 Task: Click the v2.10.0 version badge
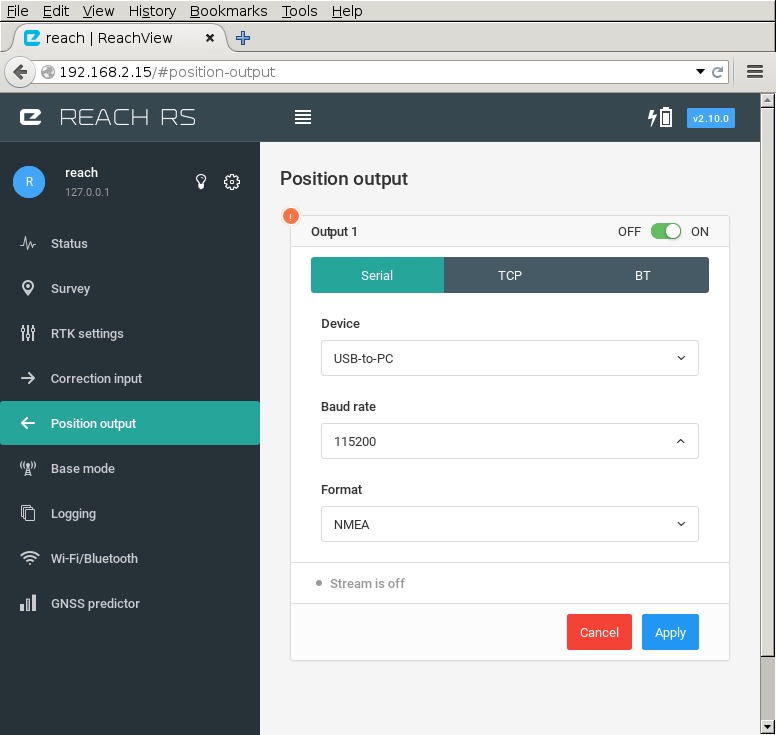(711, 118)
